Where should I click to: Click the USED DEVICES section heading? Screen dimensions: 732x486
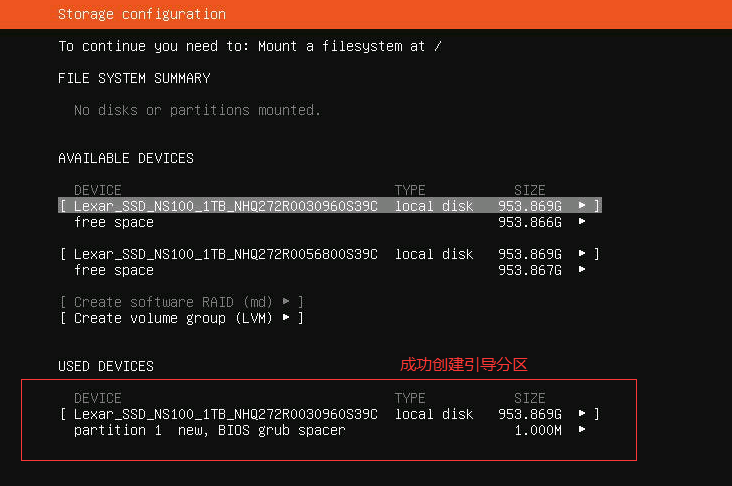click(106, 366)
